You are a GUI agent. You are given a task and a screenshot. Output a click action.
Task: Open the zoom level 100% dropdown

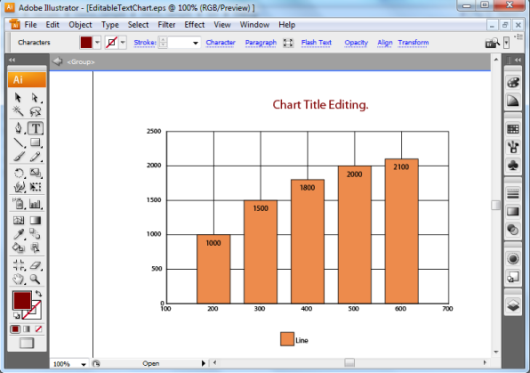click(x=83, y=364)
